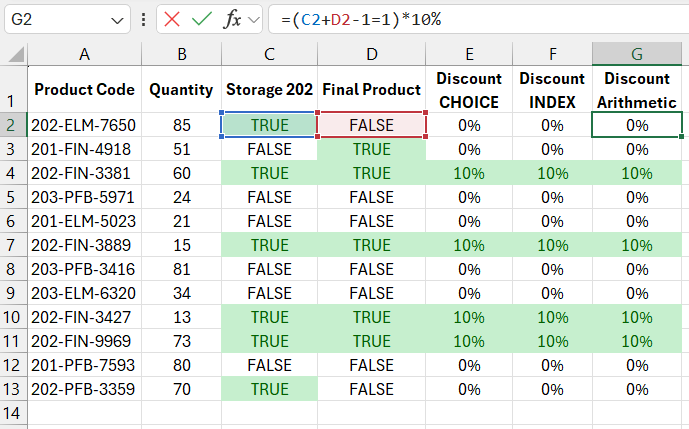Click quantity cell showing 60
The width and height of the screenshot is (689, 429).
coord(181,173)
